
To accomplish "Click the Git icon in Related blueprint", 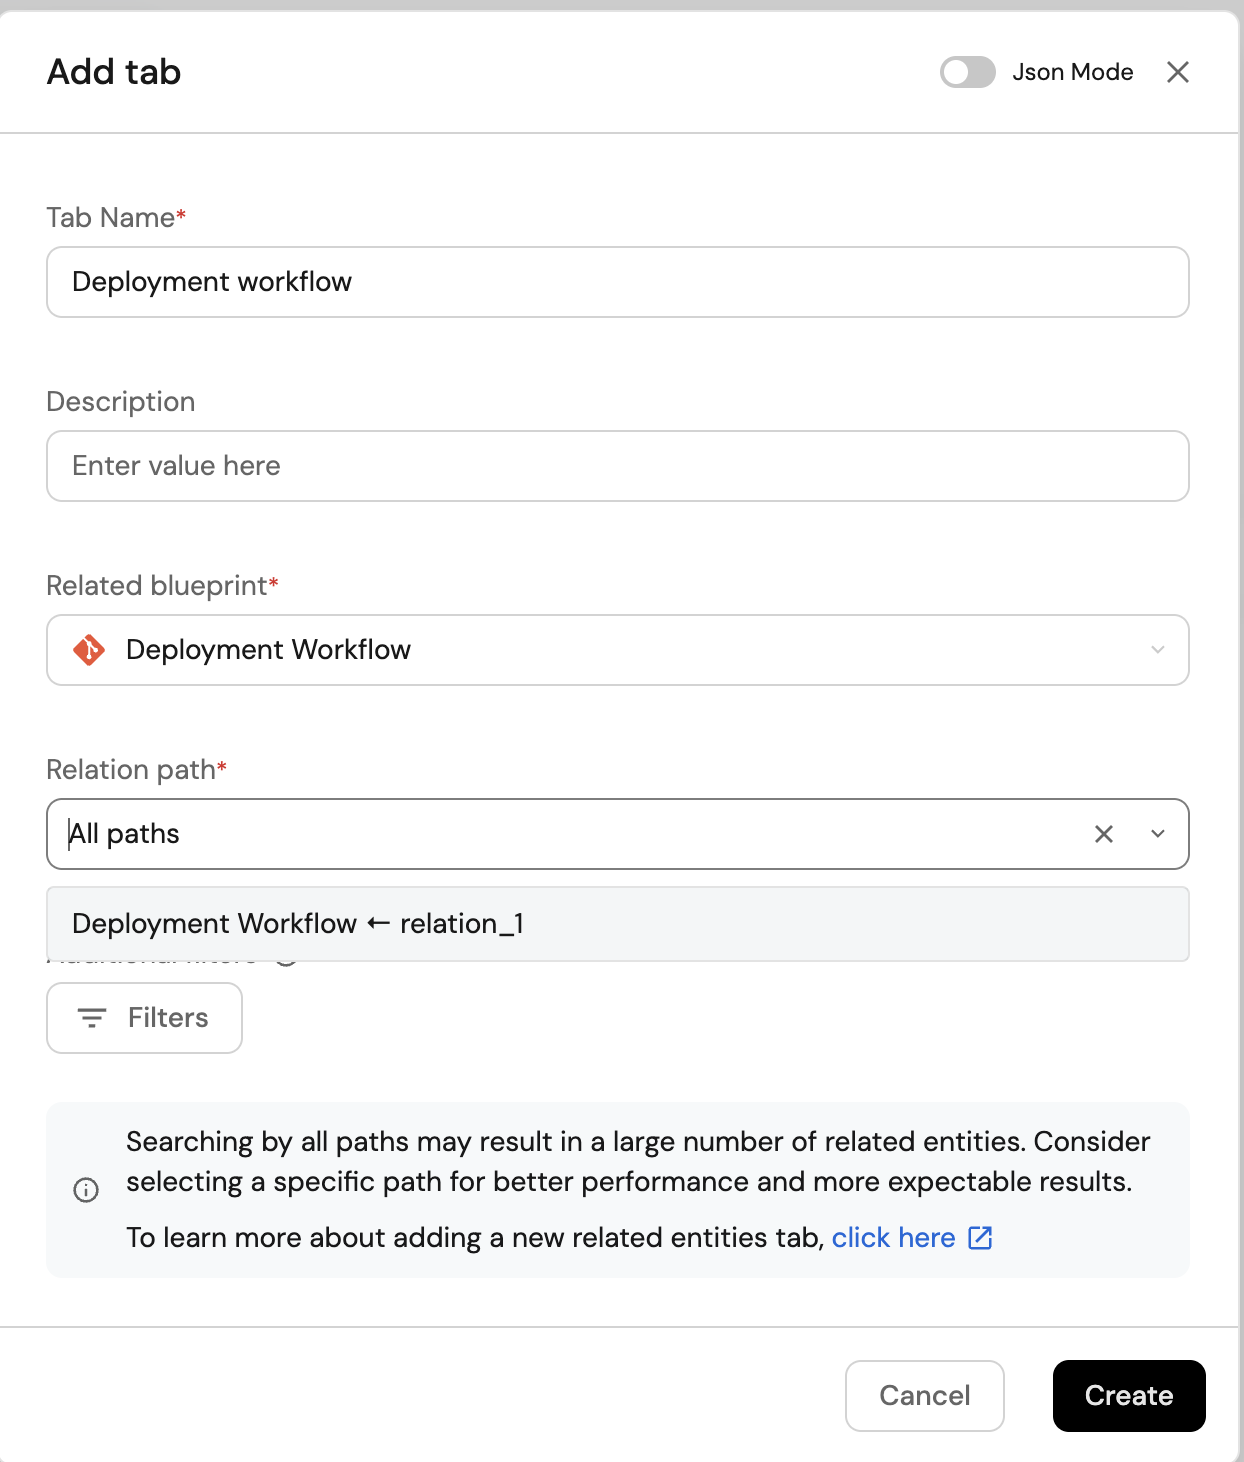I will tap(89, 650).
